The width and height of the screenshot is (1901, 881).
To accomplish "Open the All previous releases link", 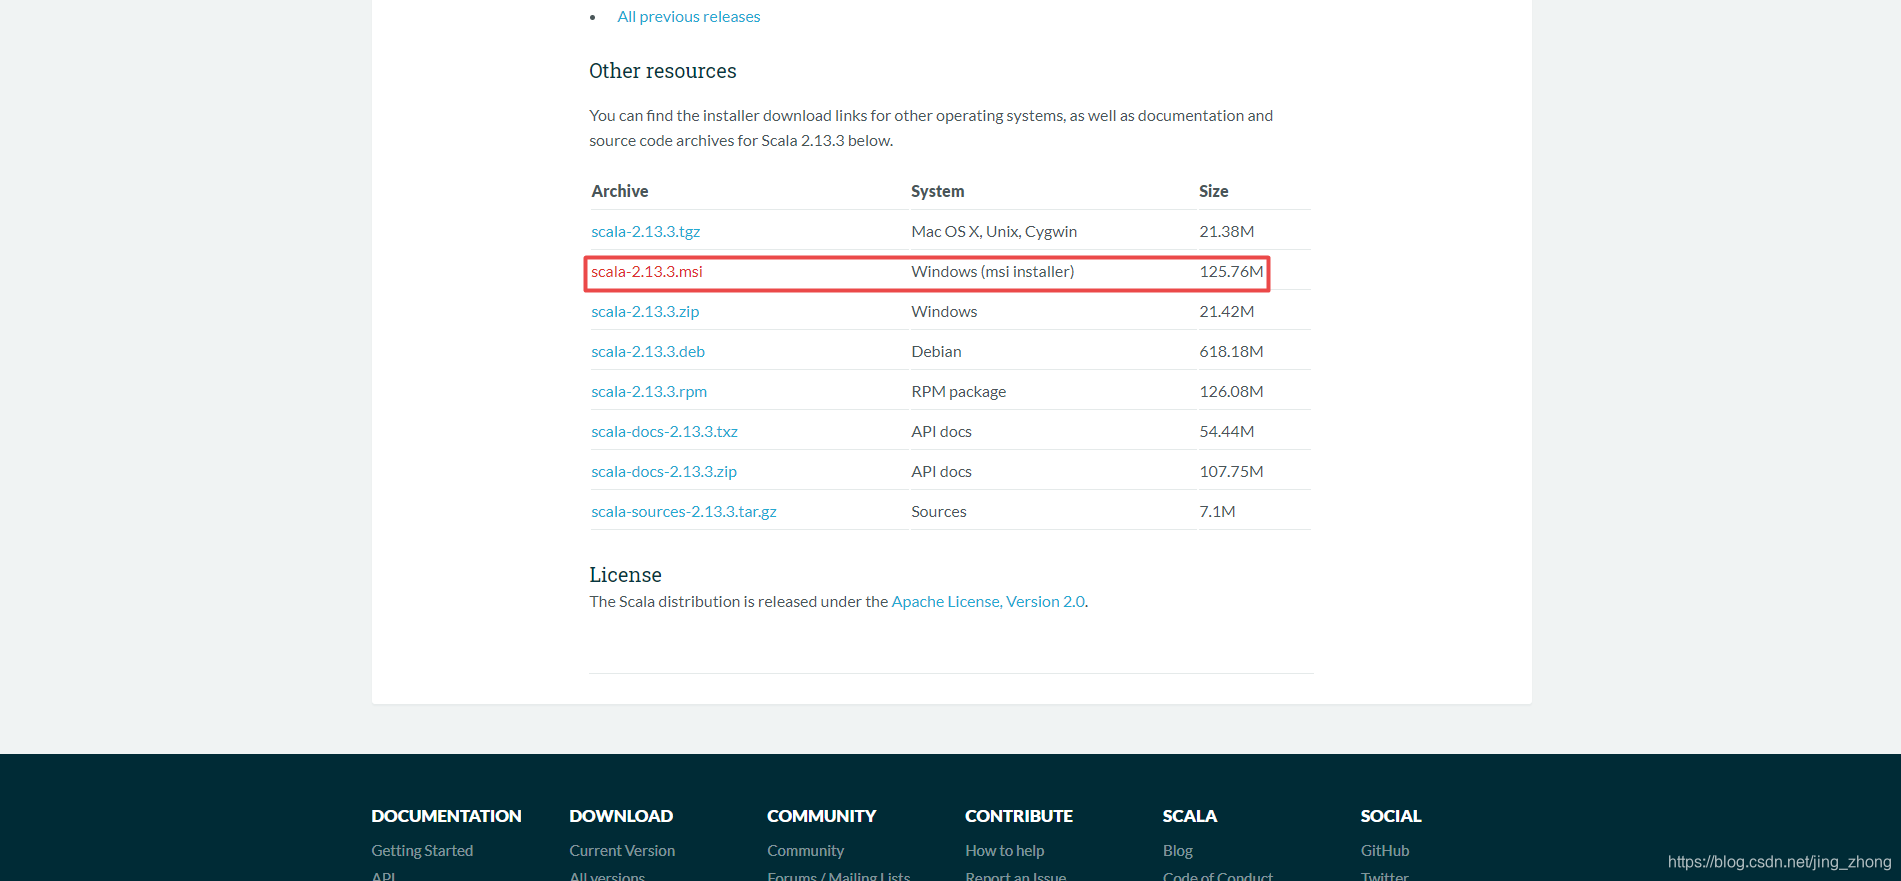I will coord(688,17).
